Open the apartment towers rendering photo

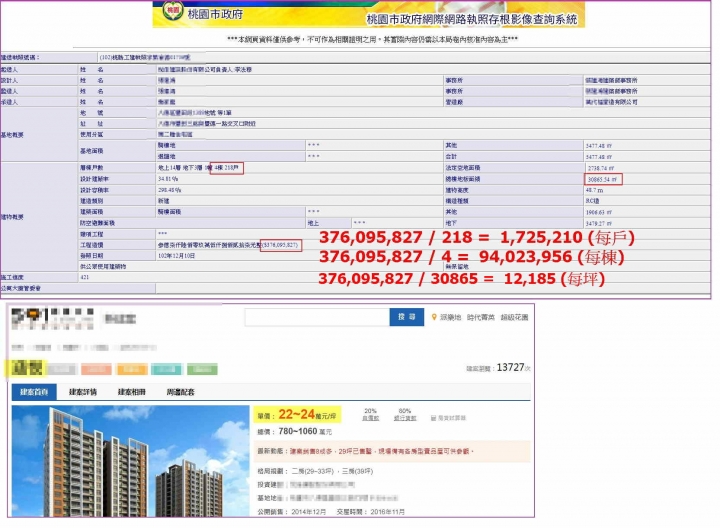pos(130,461)
